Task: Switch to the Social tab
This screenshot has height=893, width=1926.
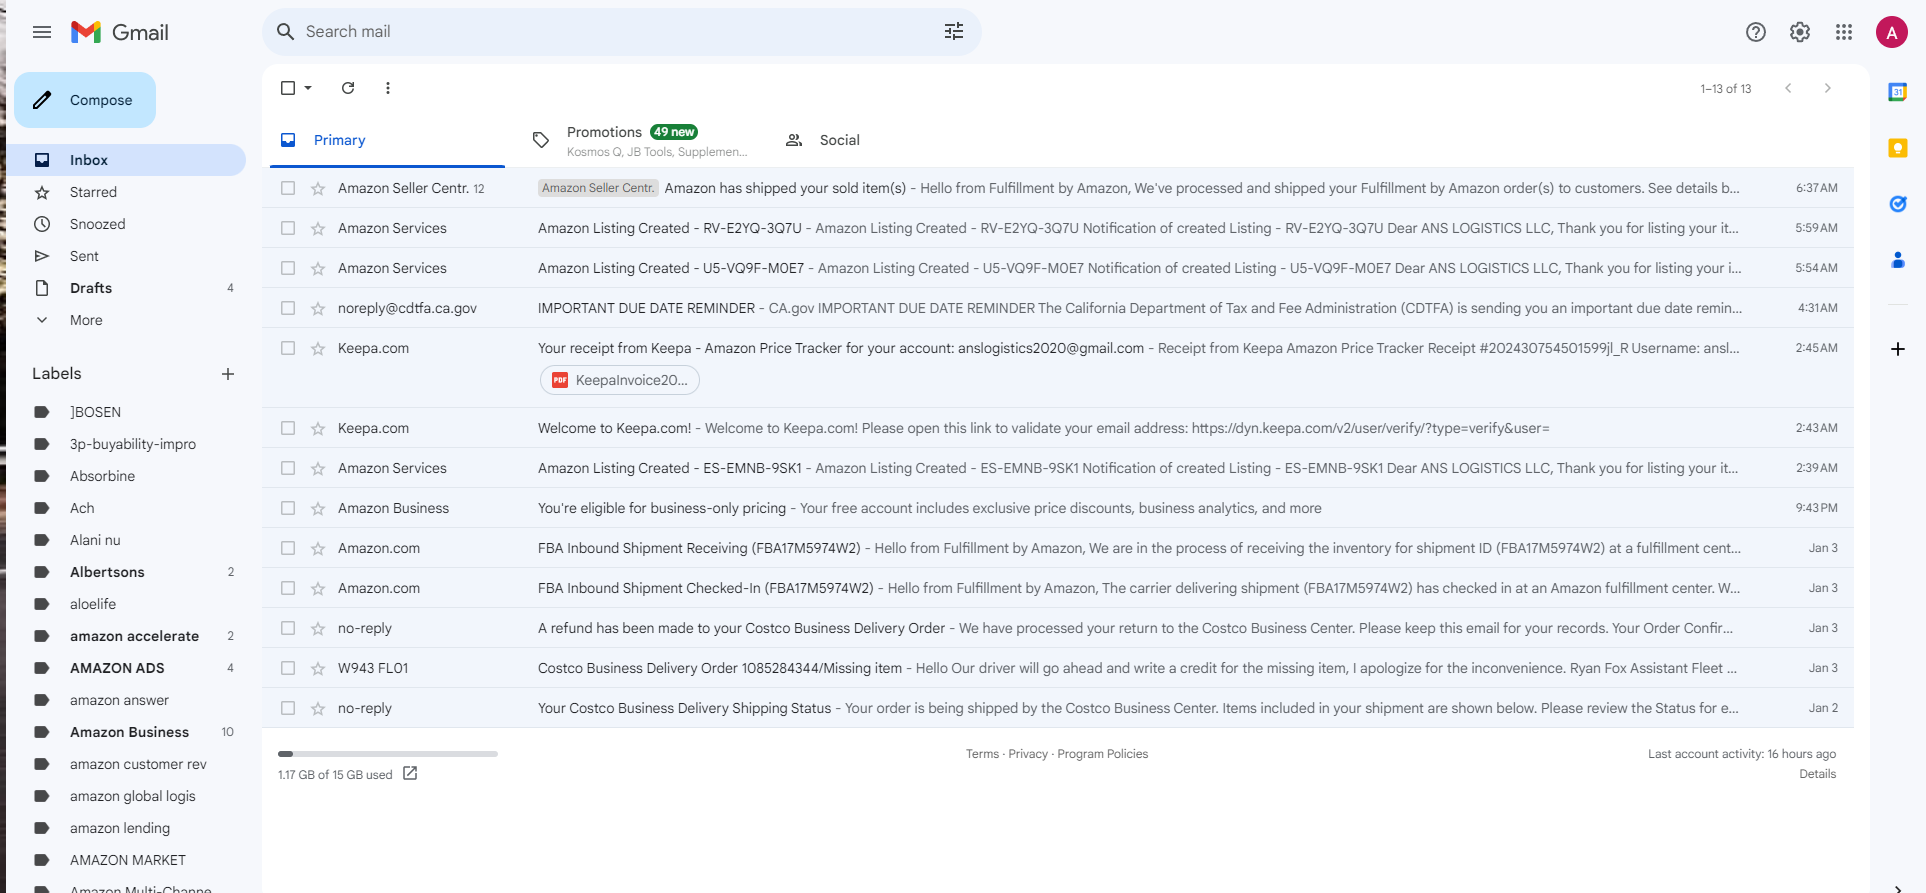Action: click(892, 140)
